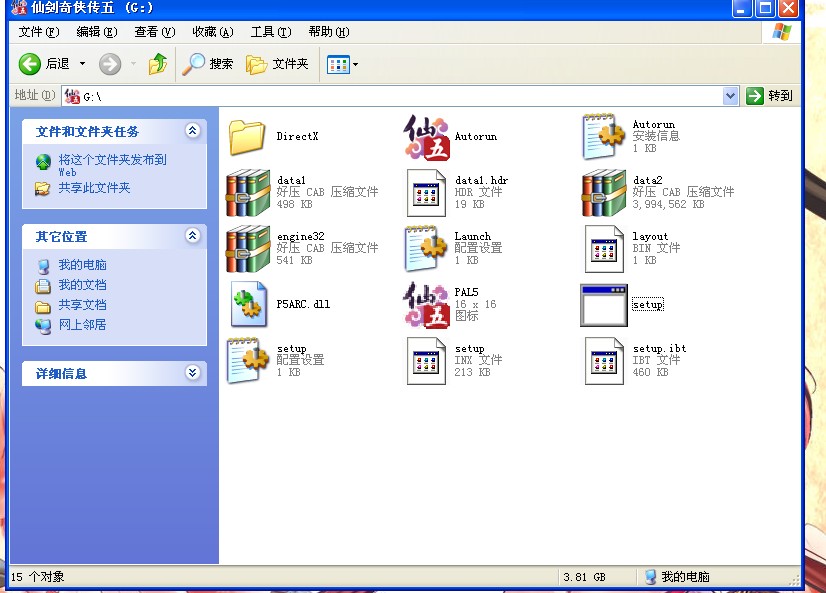Select the data2 CAB archive icon
The width and height of the screenshot is (826, 593).
(x=604, y=193)
